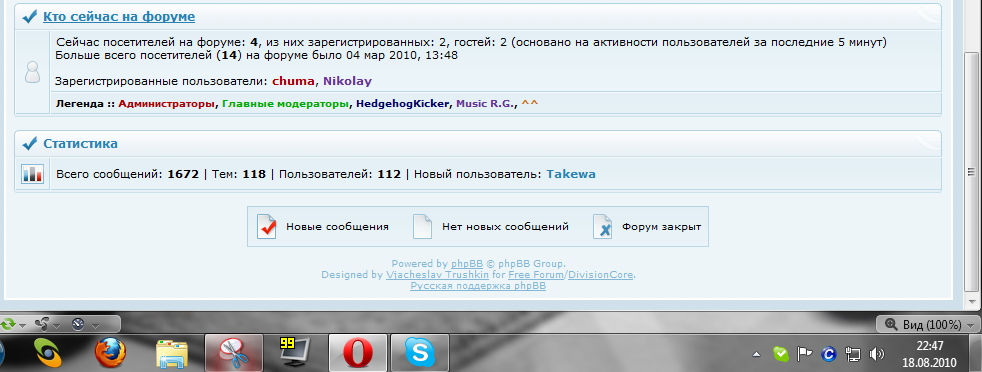The width and height of the screenshot is (982, 372).
Task: Click the 'Форум закрыт' legend label
Action: point(661,227)
